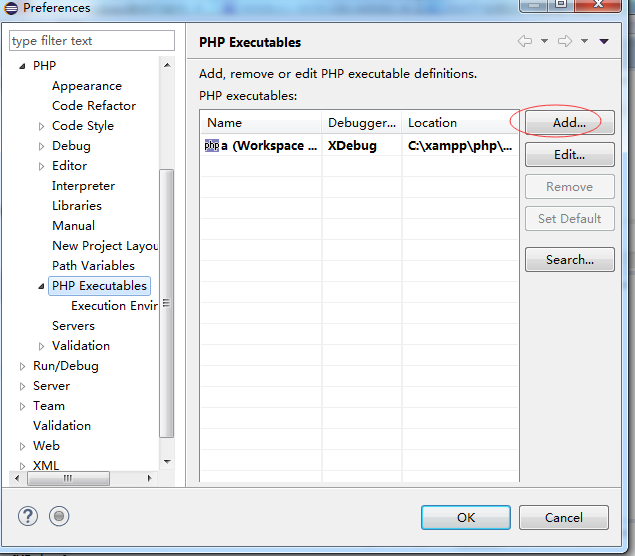The image size is (635, 556).
Task: Click the php icon in executables row
Action: [211, 145]
